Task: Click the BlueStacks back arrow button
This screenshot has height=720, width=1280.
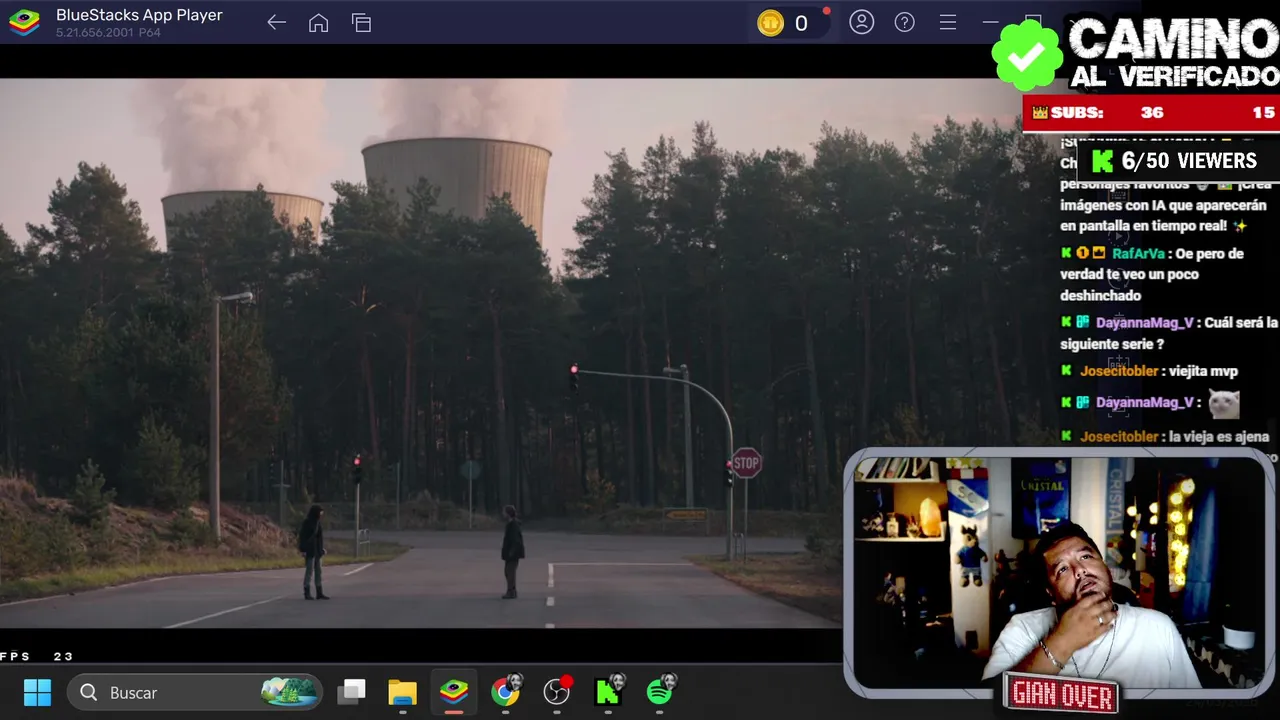Action: (277, 23)
